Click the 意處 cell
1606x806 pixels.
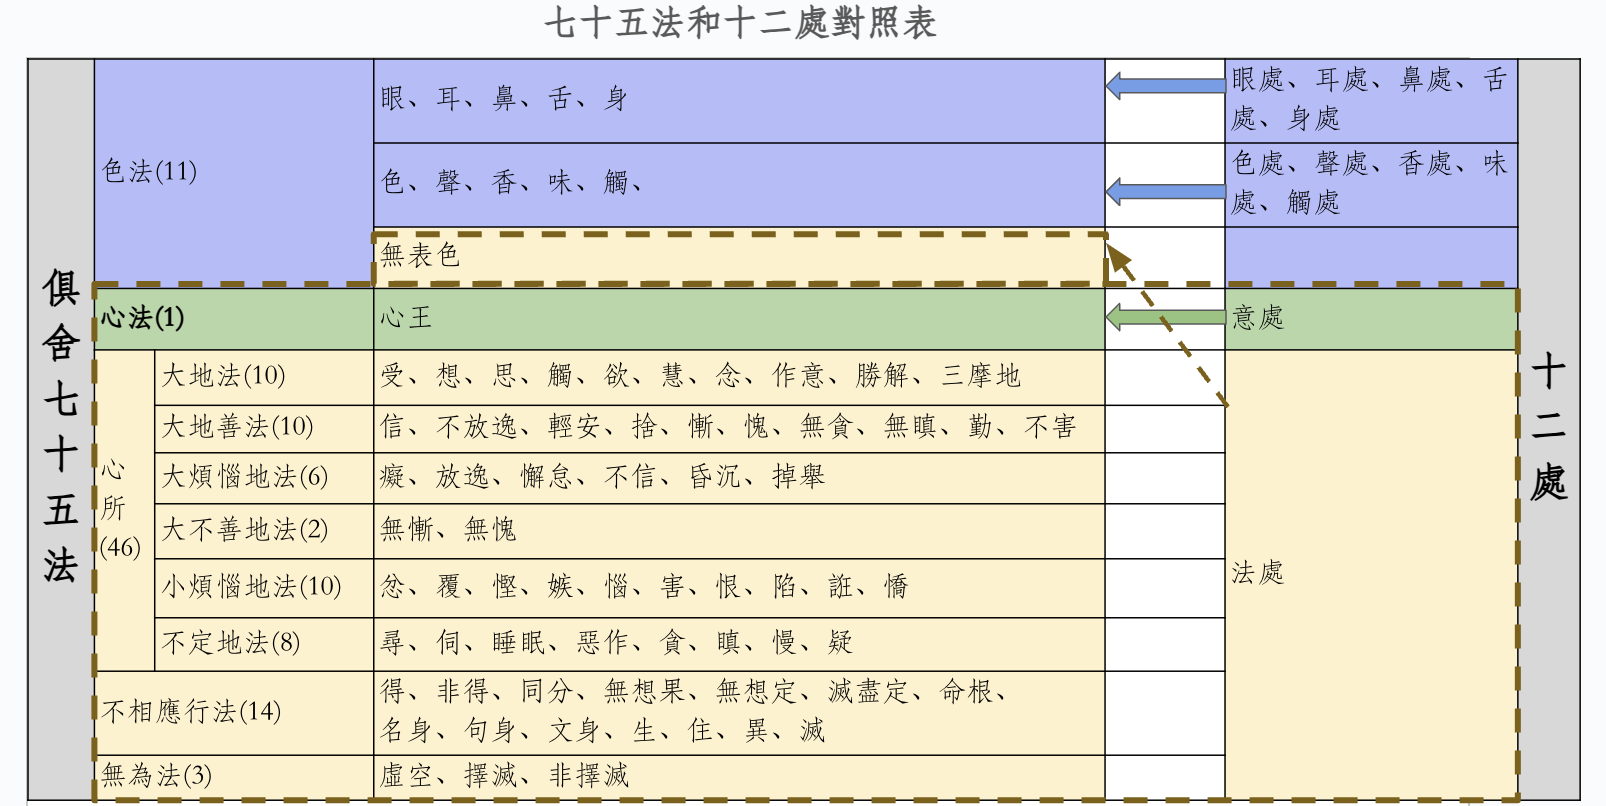[x=1371, y=319]
